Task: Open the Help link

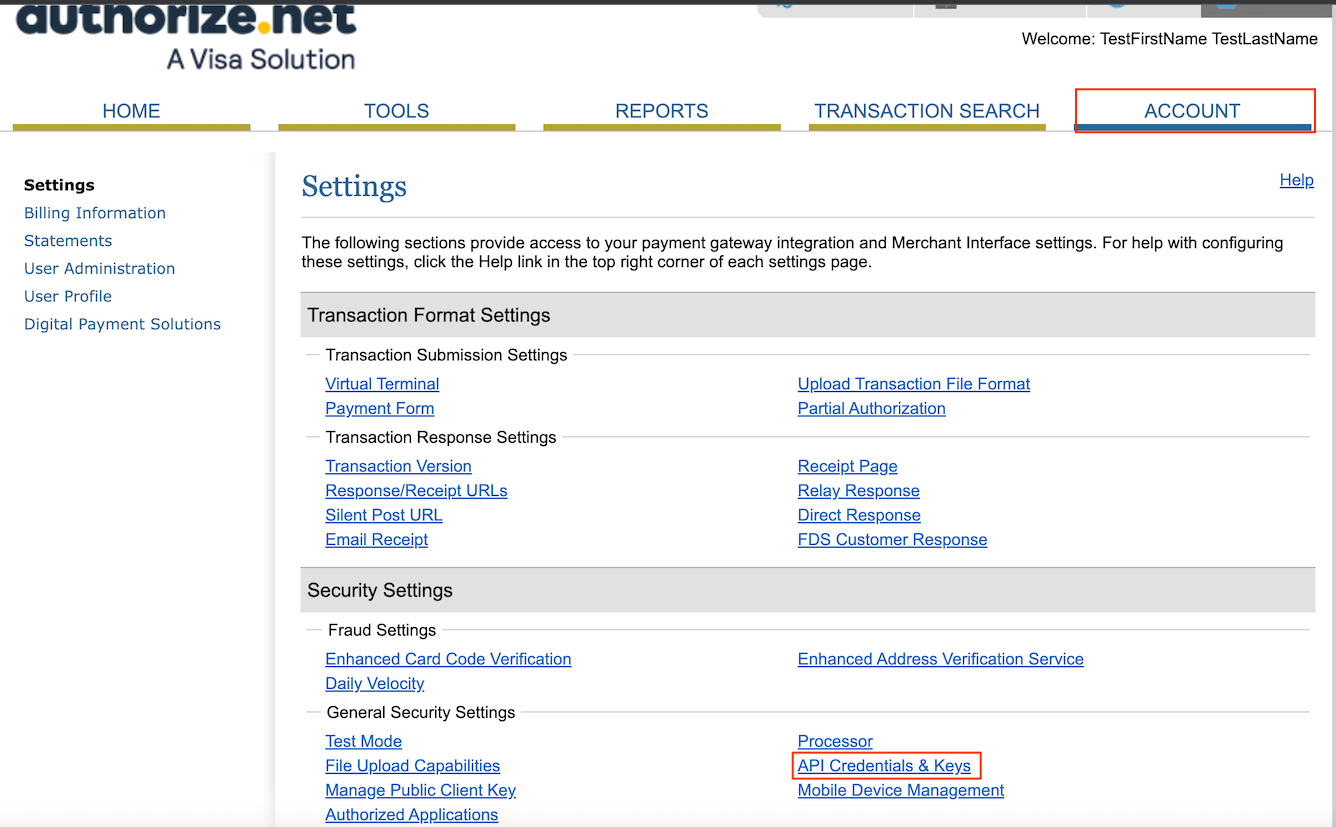Action: [1296, 180]
